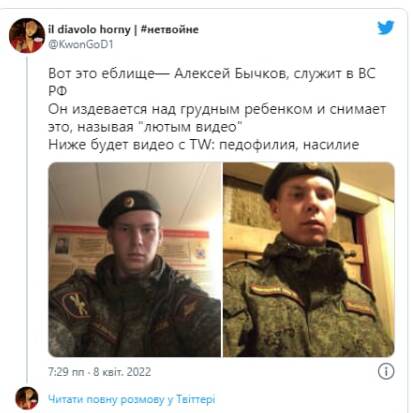Select the #нетвойне tag in name
The width and height of the screenshot is (411, 413).
pyautogui.click(x=170, y=29)
